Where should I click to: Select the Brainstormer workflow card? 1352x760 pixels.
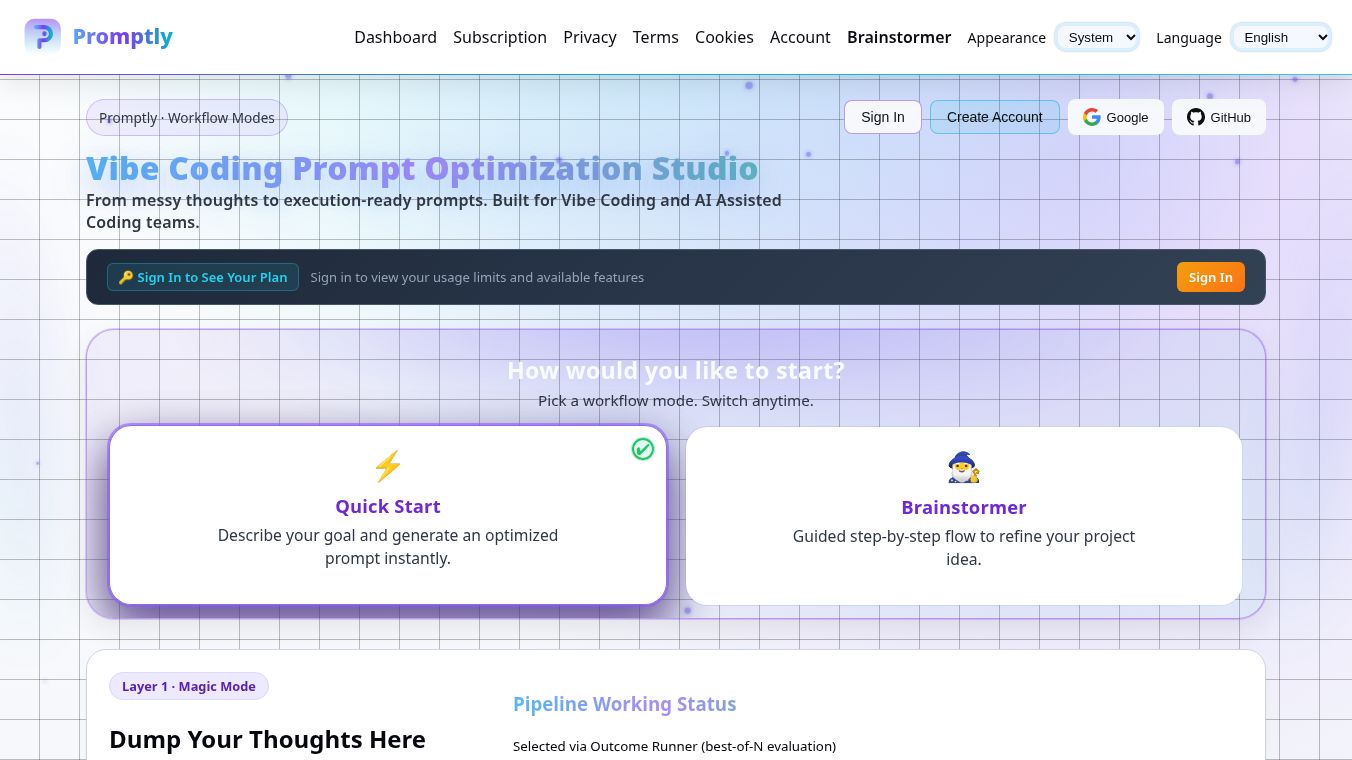(964, 516)
